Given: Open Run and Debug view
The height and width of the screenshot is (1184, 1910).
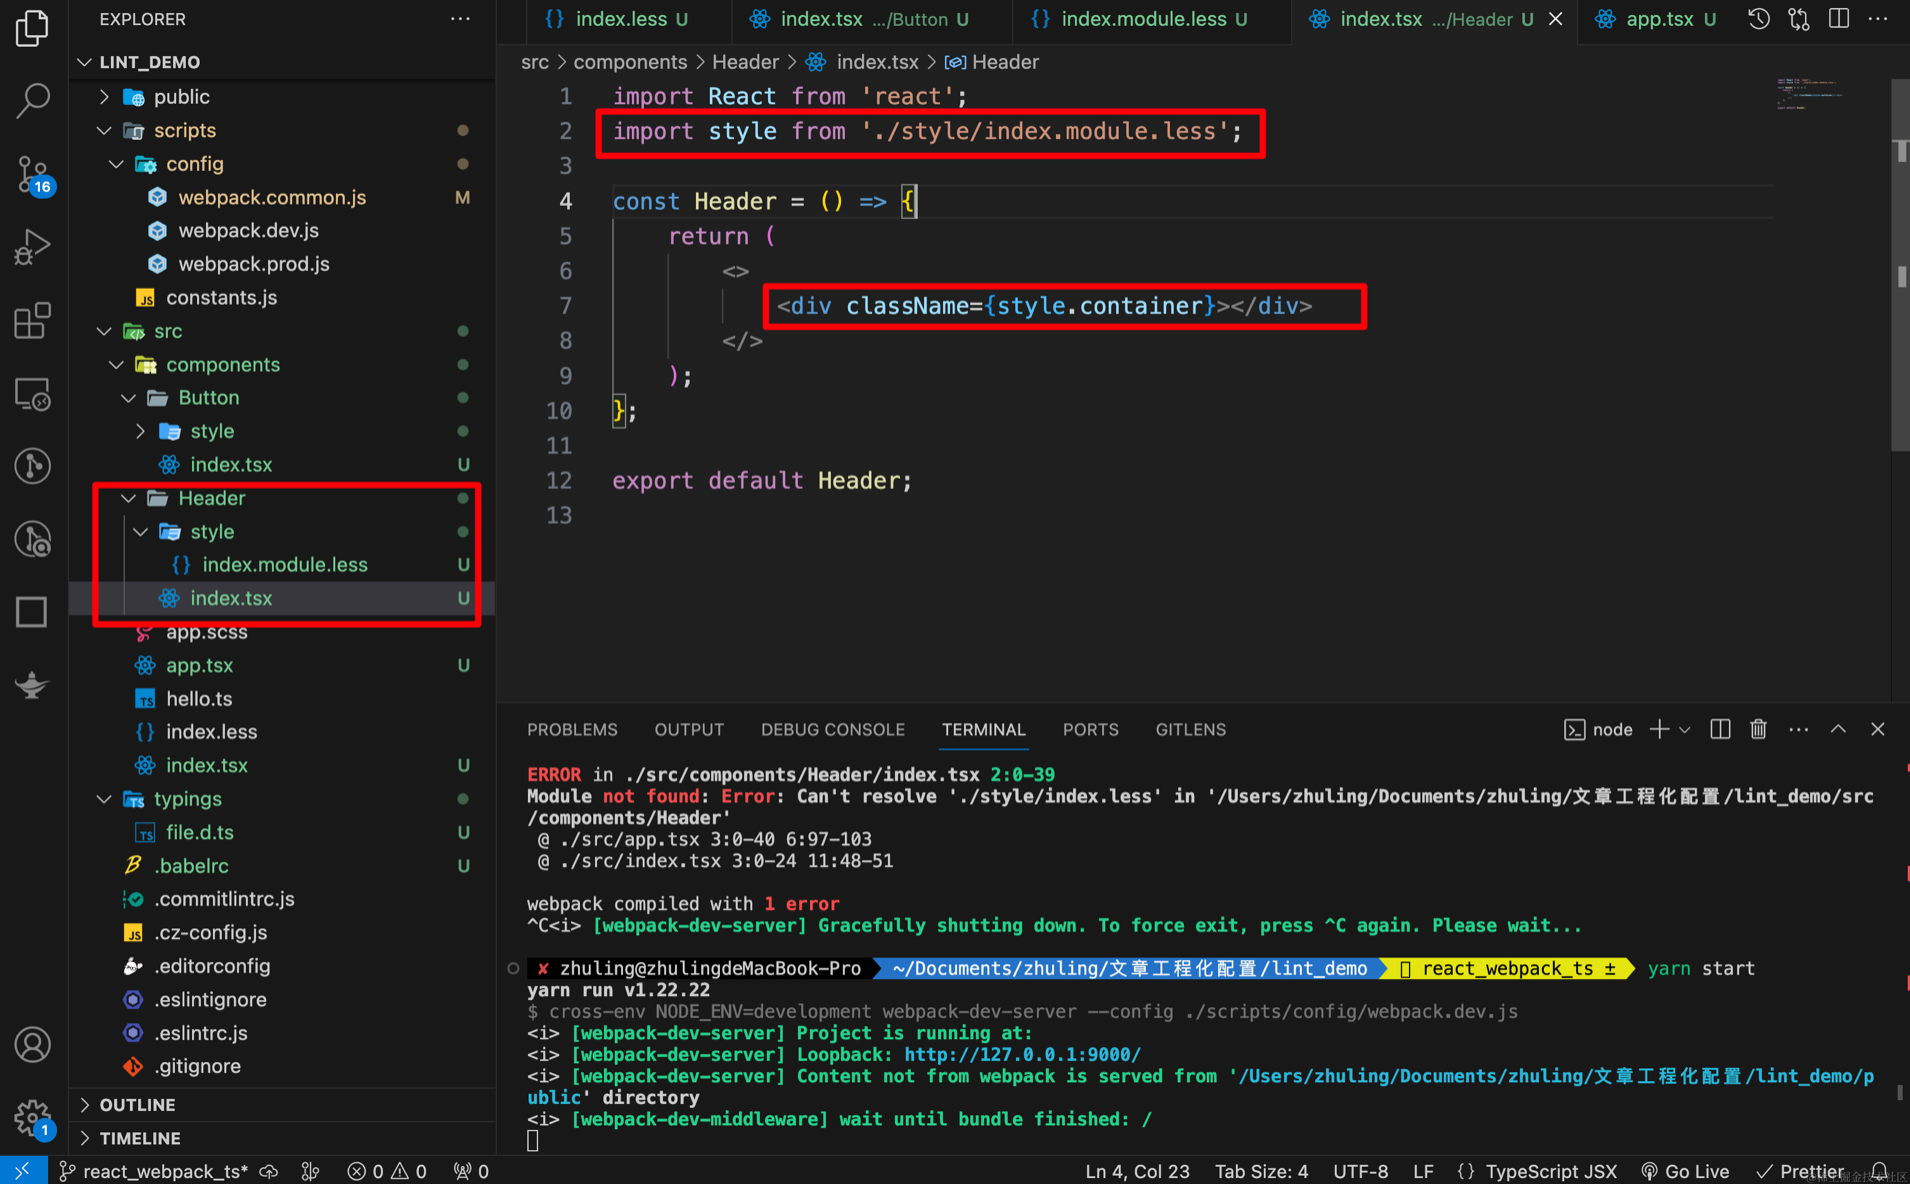Looking at the screenshot, I should point(32,247).
